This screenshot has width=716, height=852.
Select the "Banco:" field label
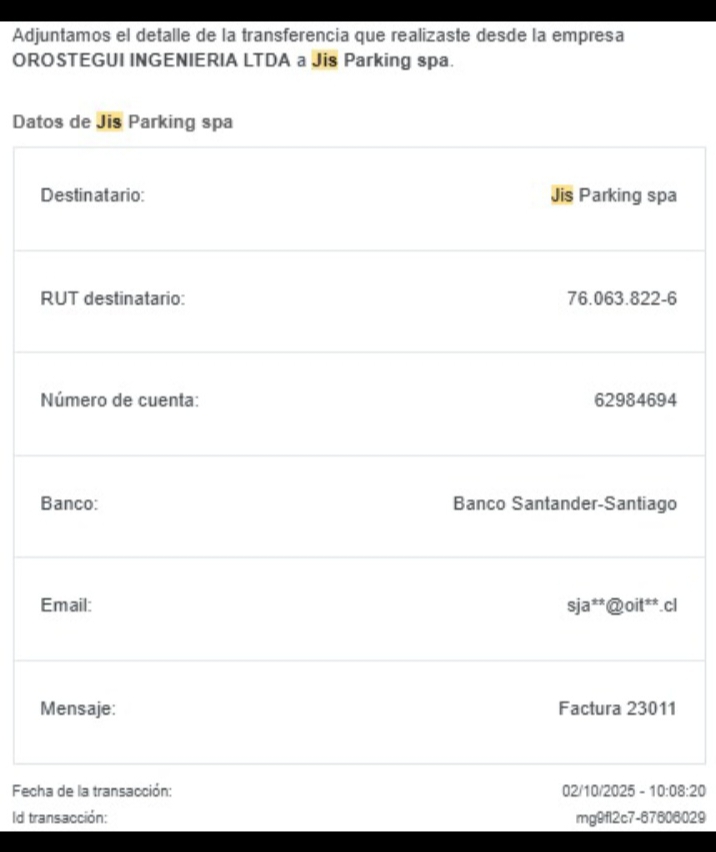69,504
